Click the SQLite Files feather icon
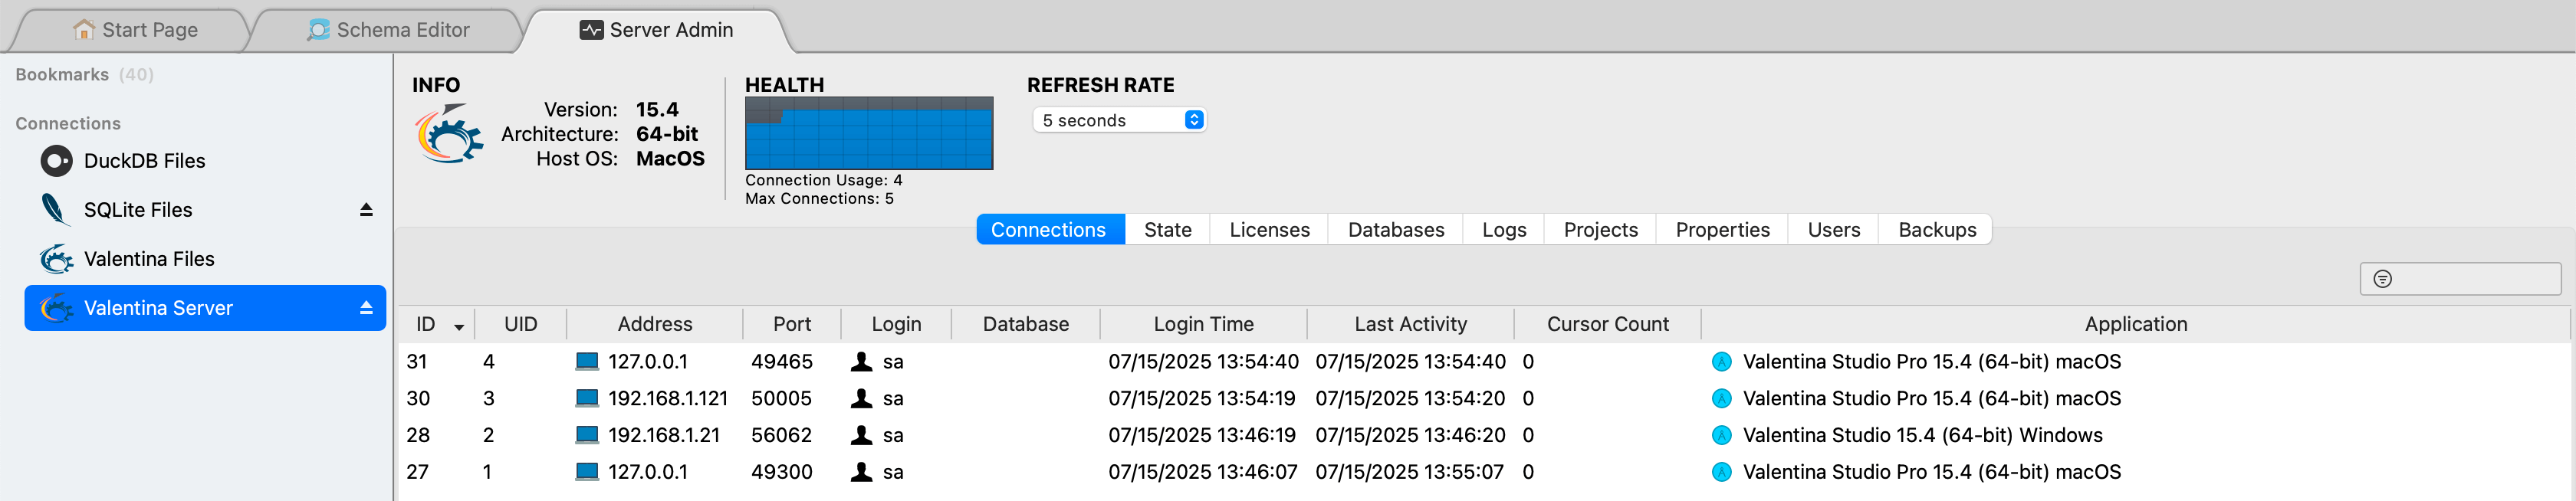 56,210
